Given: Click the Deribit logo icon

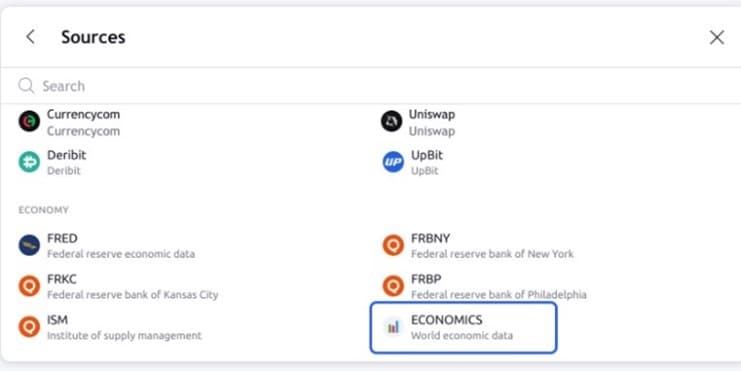Looking at the screenshot, I should click(29, 162).
